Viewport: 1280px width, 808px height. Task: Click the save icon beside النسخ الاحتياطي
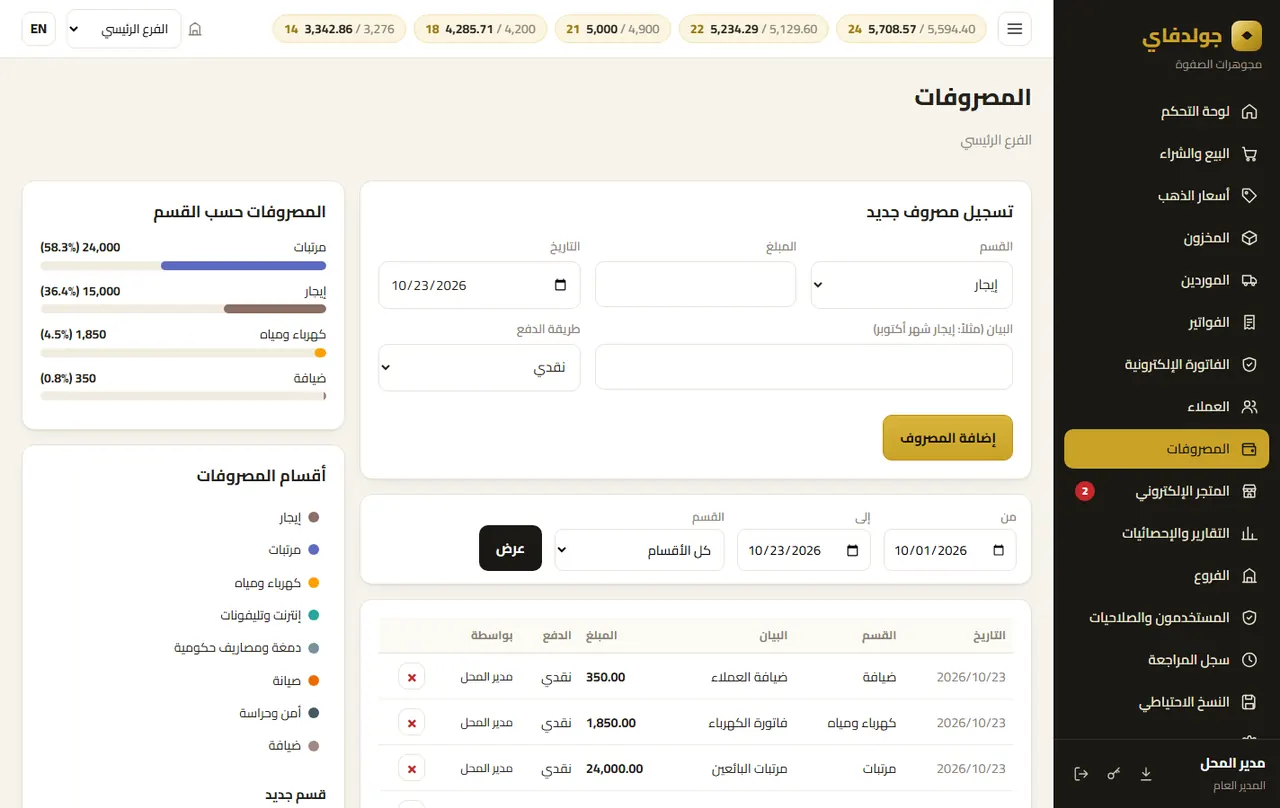[1249, 703]
